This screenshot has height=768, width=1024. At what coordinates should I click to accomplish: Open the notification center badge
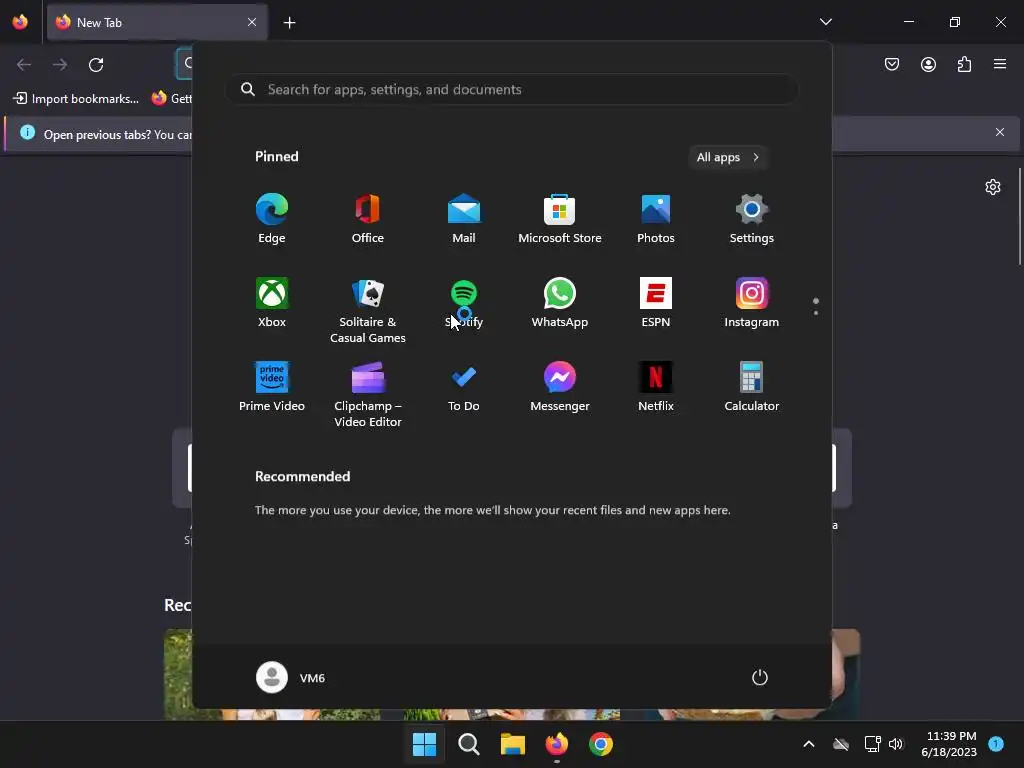pyautogui.click(x=996, y=744)
